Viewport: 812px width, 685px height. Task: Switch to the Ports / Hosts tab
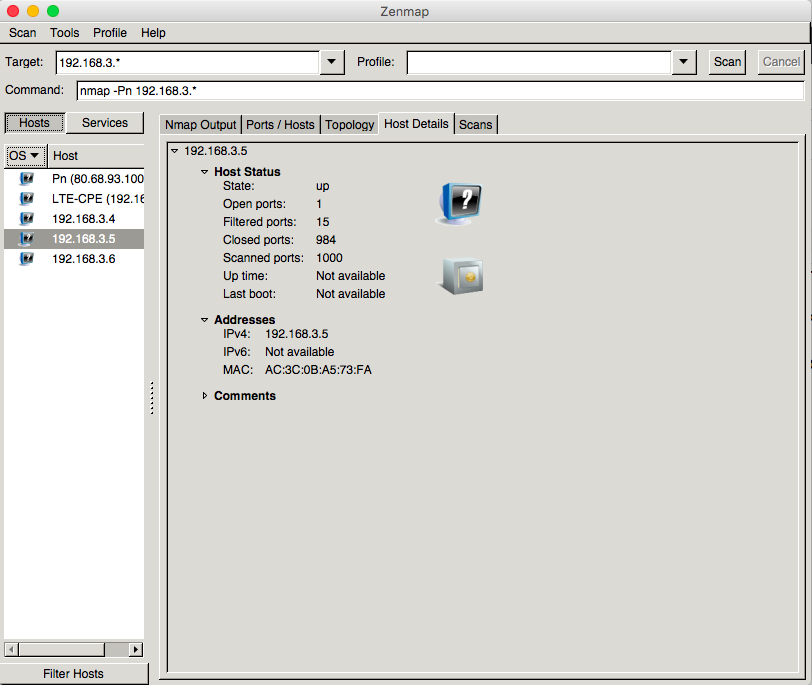click(280, 125)
